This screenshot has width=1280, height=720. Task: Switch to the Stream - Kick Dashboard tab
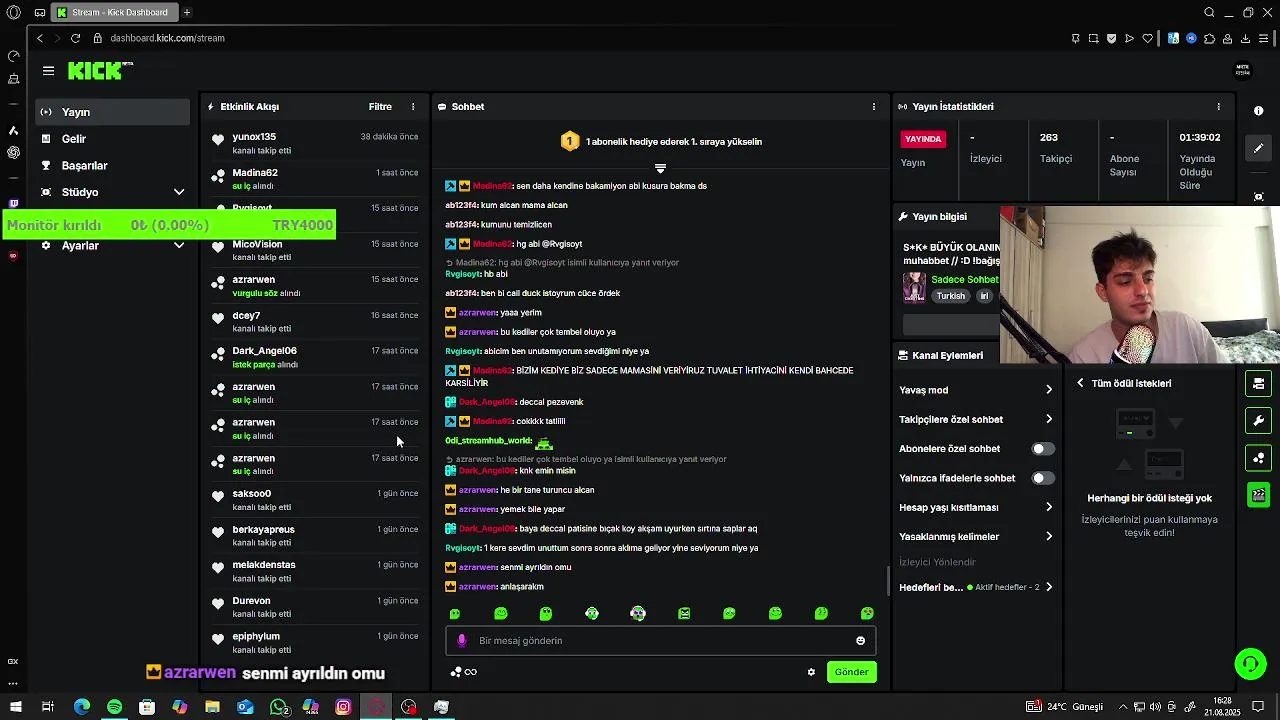[x=114, y=12]
